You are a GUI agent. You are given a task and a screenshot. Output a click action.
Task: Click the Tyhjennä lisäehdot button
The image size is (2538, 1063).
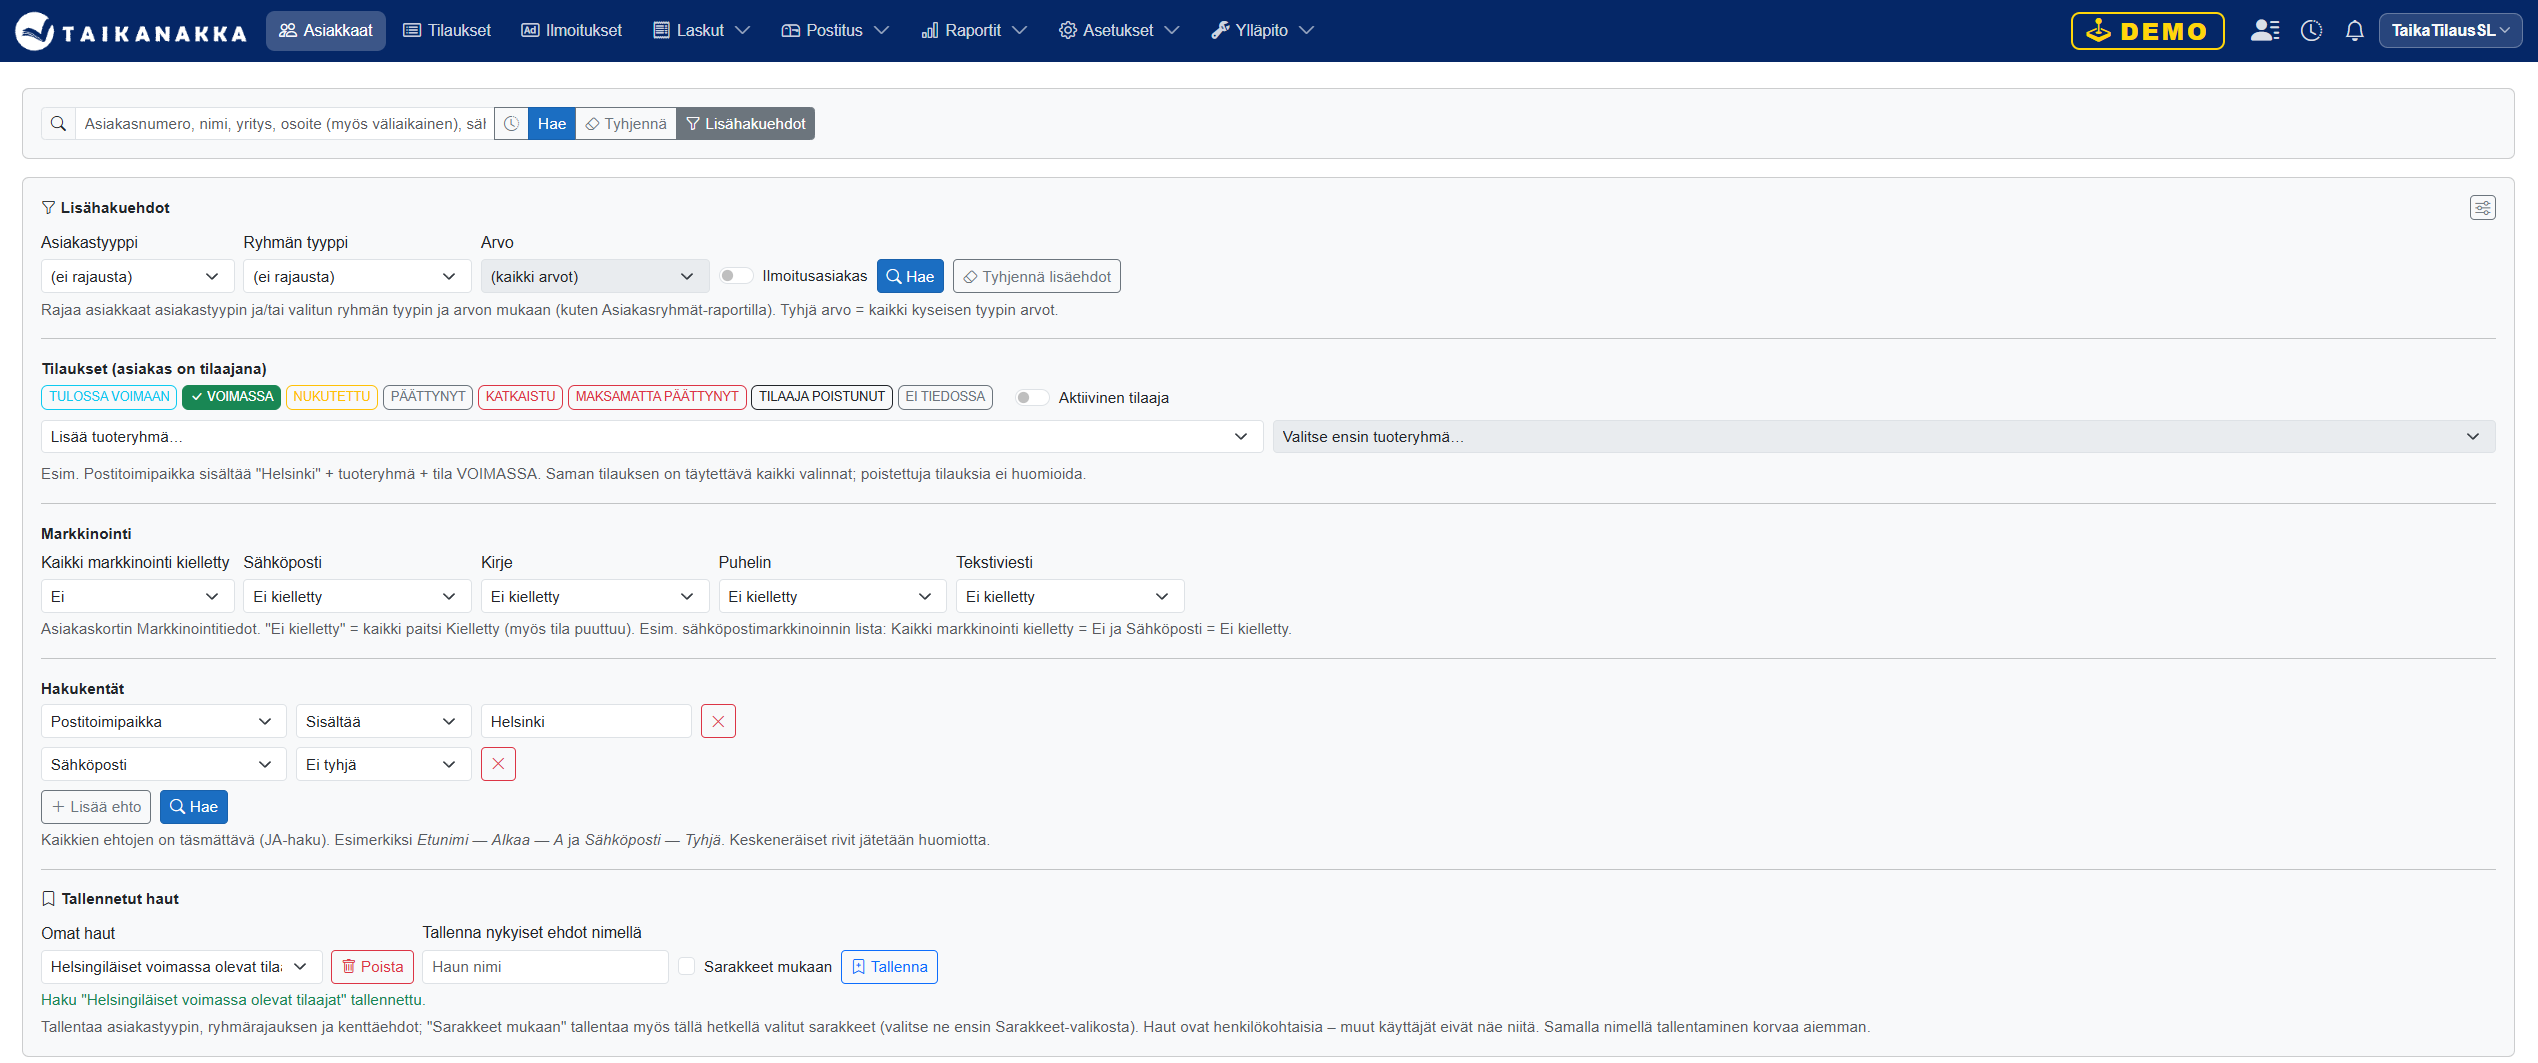[x=1036, y=277]
